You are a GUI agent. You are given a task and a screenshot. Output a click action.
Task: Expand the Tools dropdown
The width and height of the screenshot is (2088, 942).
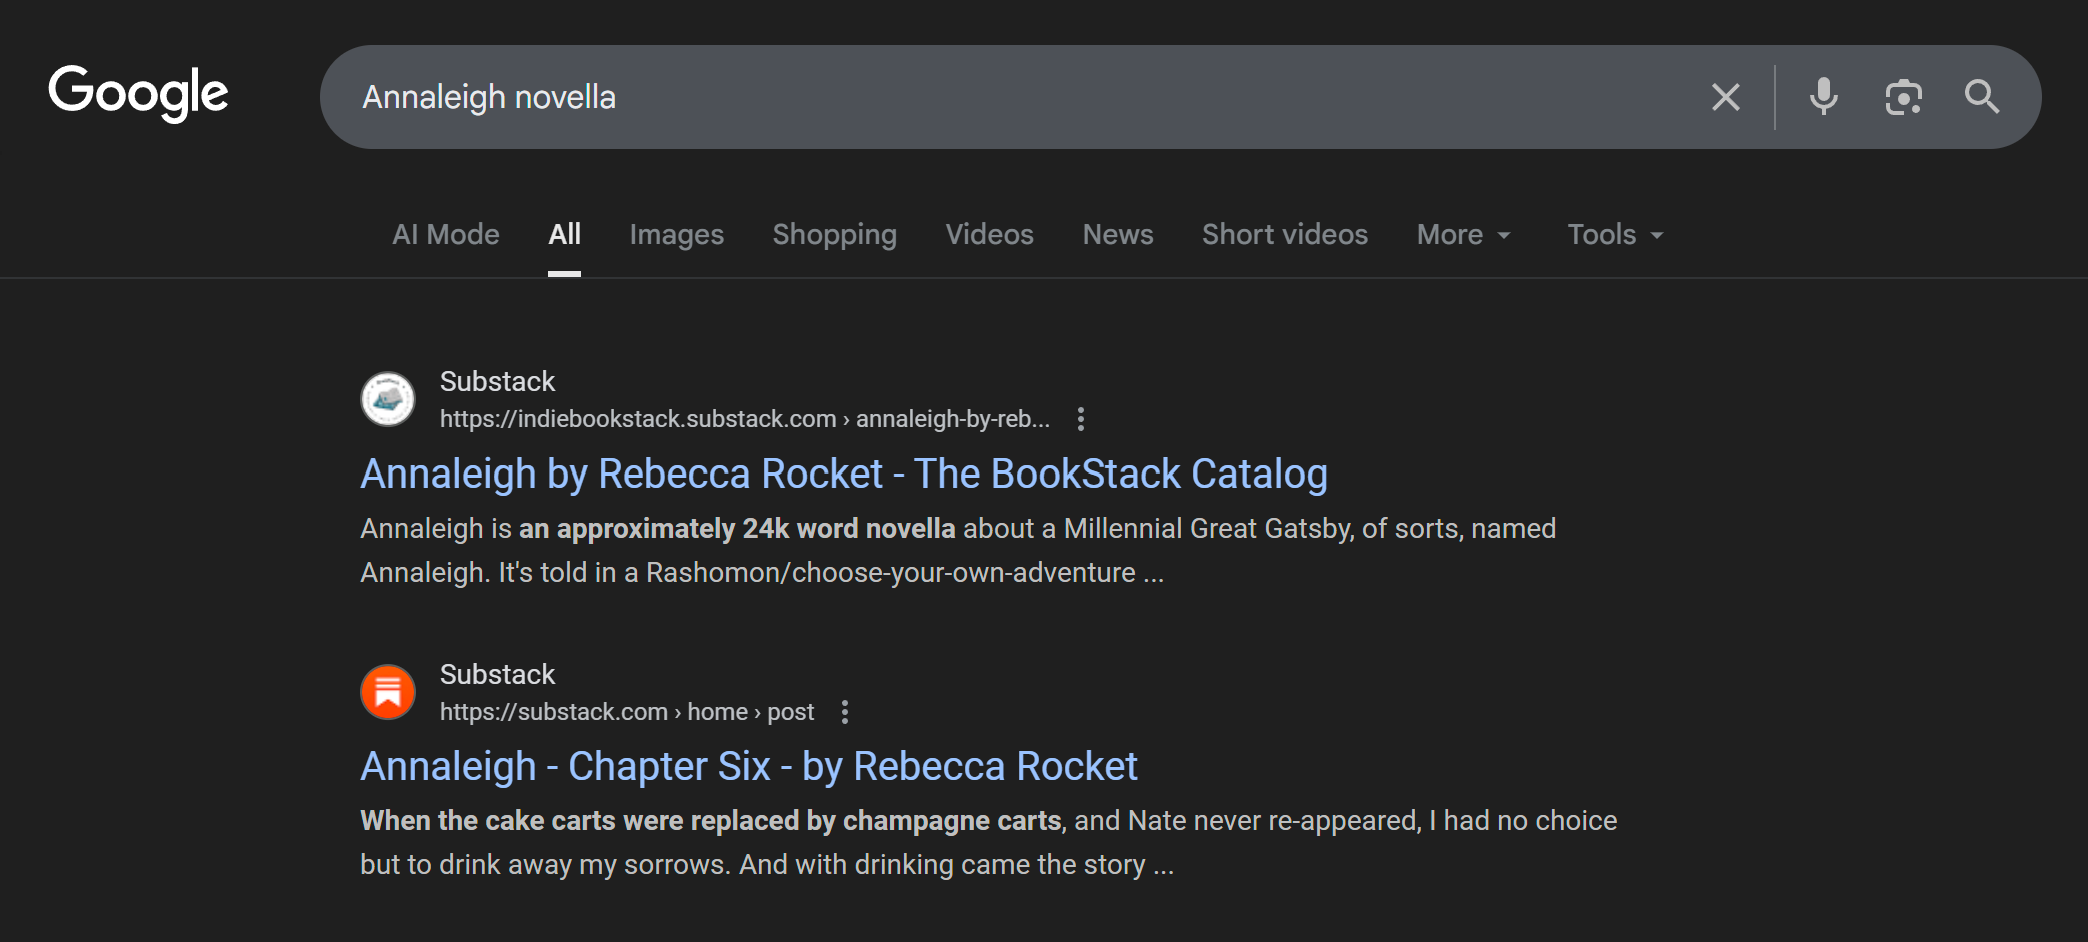coord(1615,234)
